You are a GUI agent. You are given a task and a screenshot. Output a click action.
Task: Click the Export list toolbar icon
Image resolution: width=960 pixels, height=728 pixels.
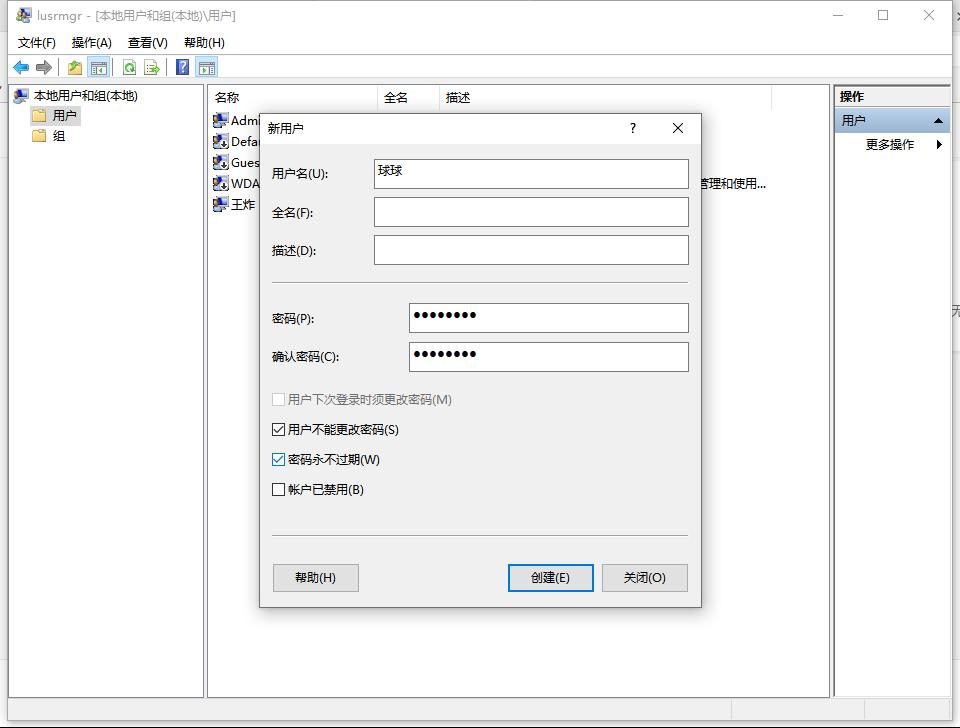(151, 67)
